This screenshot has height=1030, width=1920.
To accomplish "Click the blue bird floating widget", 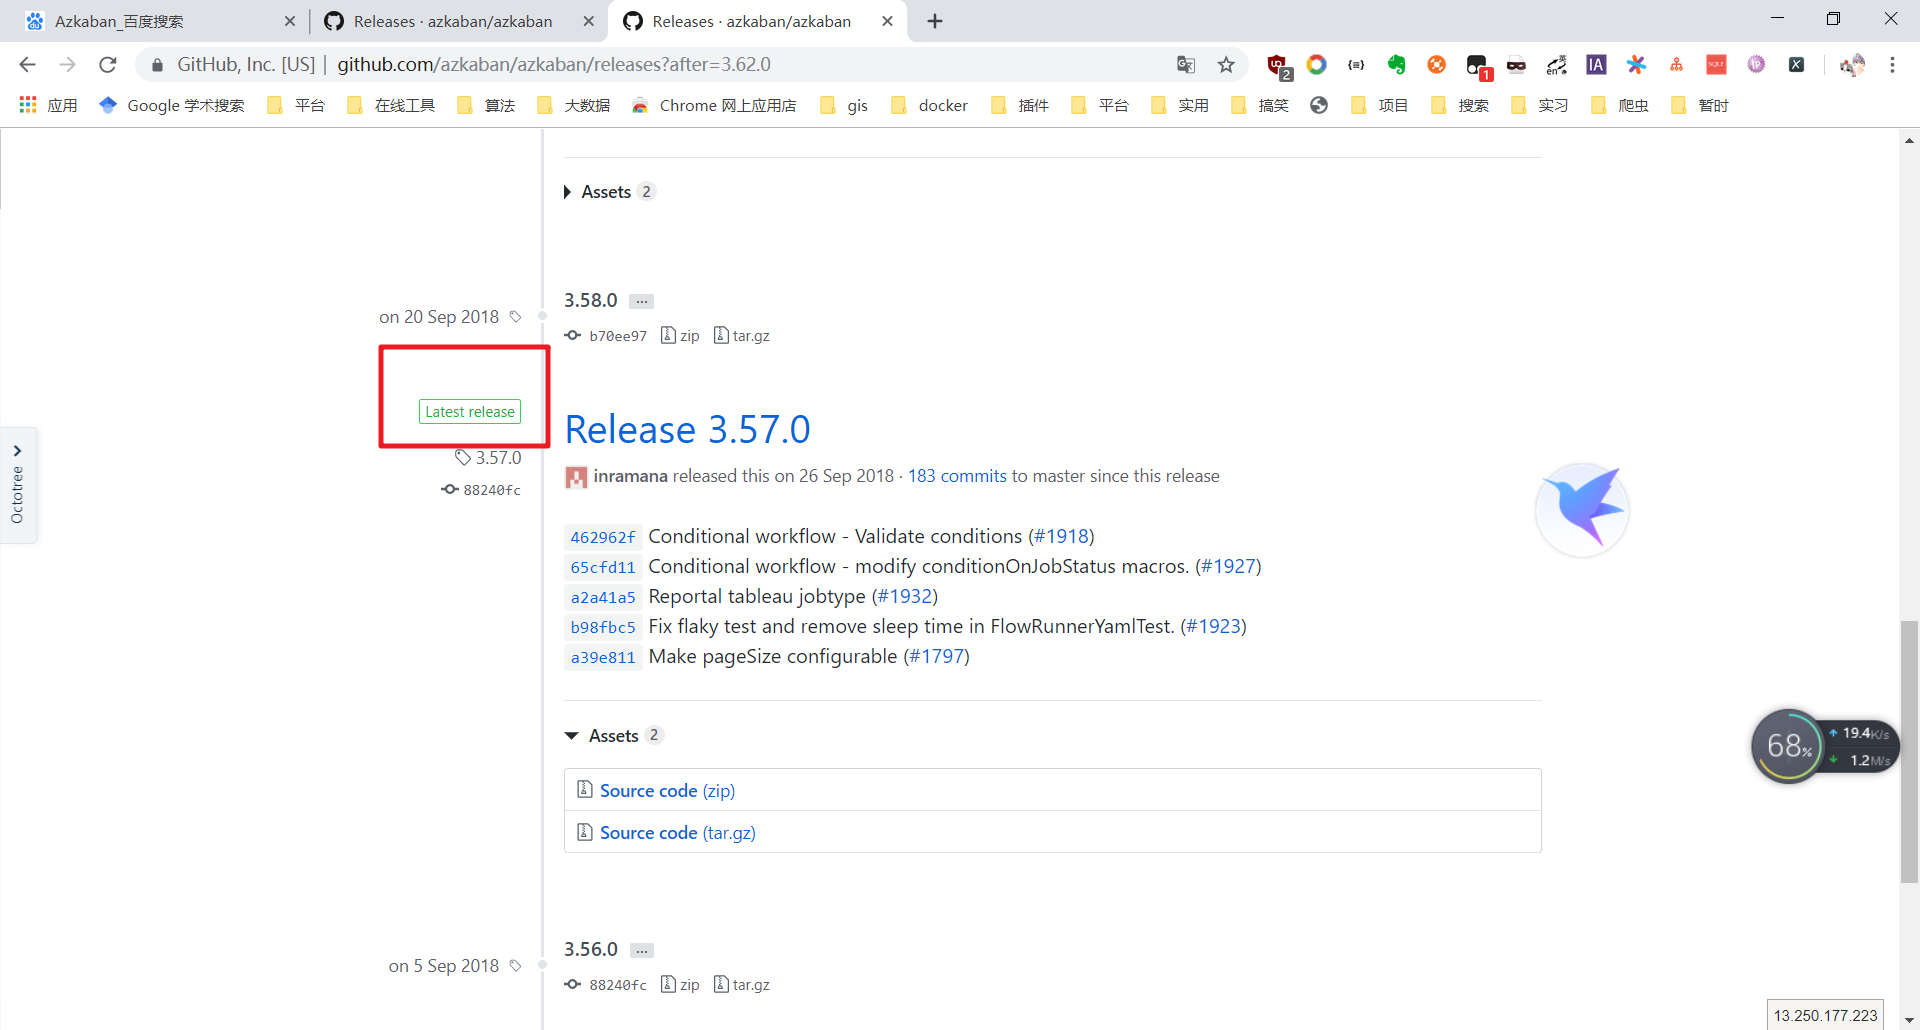I will 1582,509.
